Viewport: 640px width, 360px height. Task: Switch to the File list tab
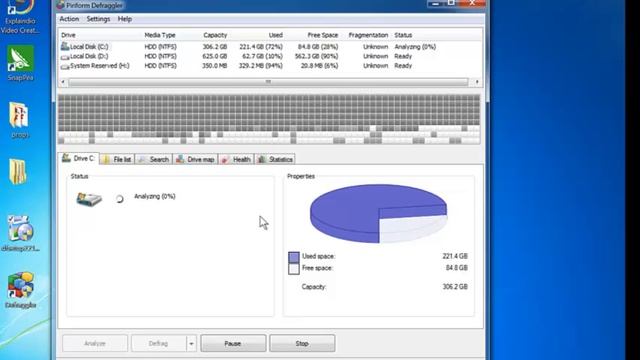click(x=117, y=159)
